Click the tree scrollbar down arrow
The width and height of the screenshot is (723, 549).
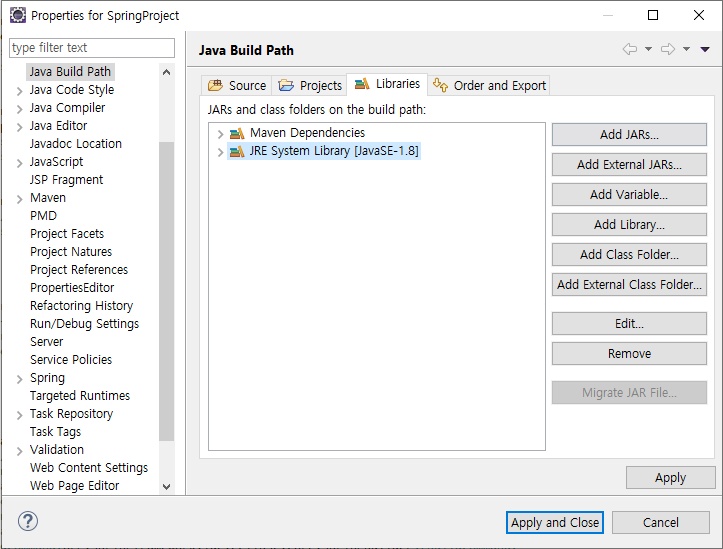click(x=166, y=486)
